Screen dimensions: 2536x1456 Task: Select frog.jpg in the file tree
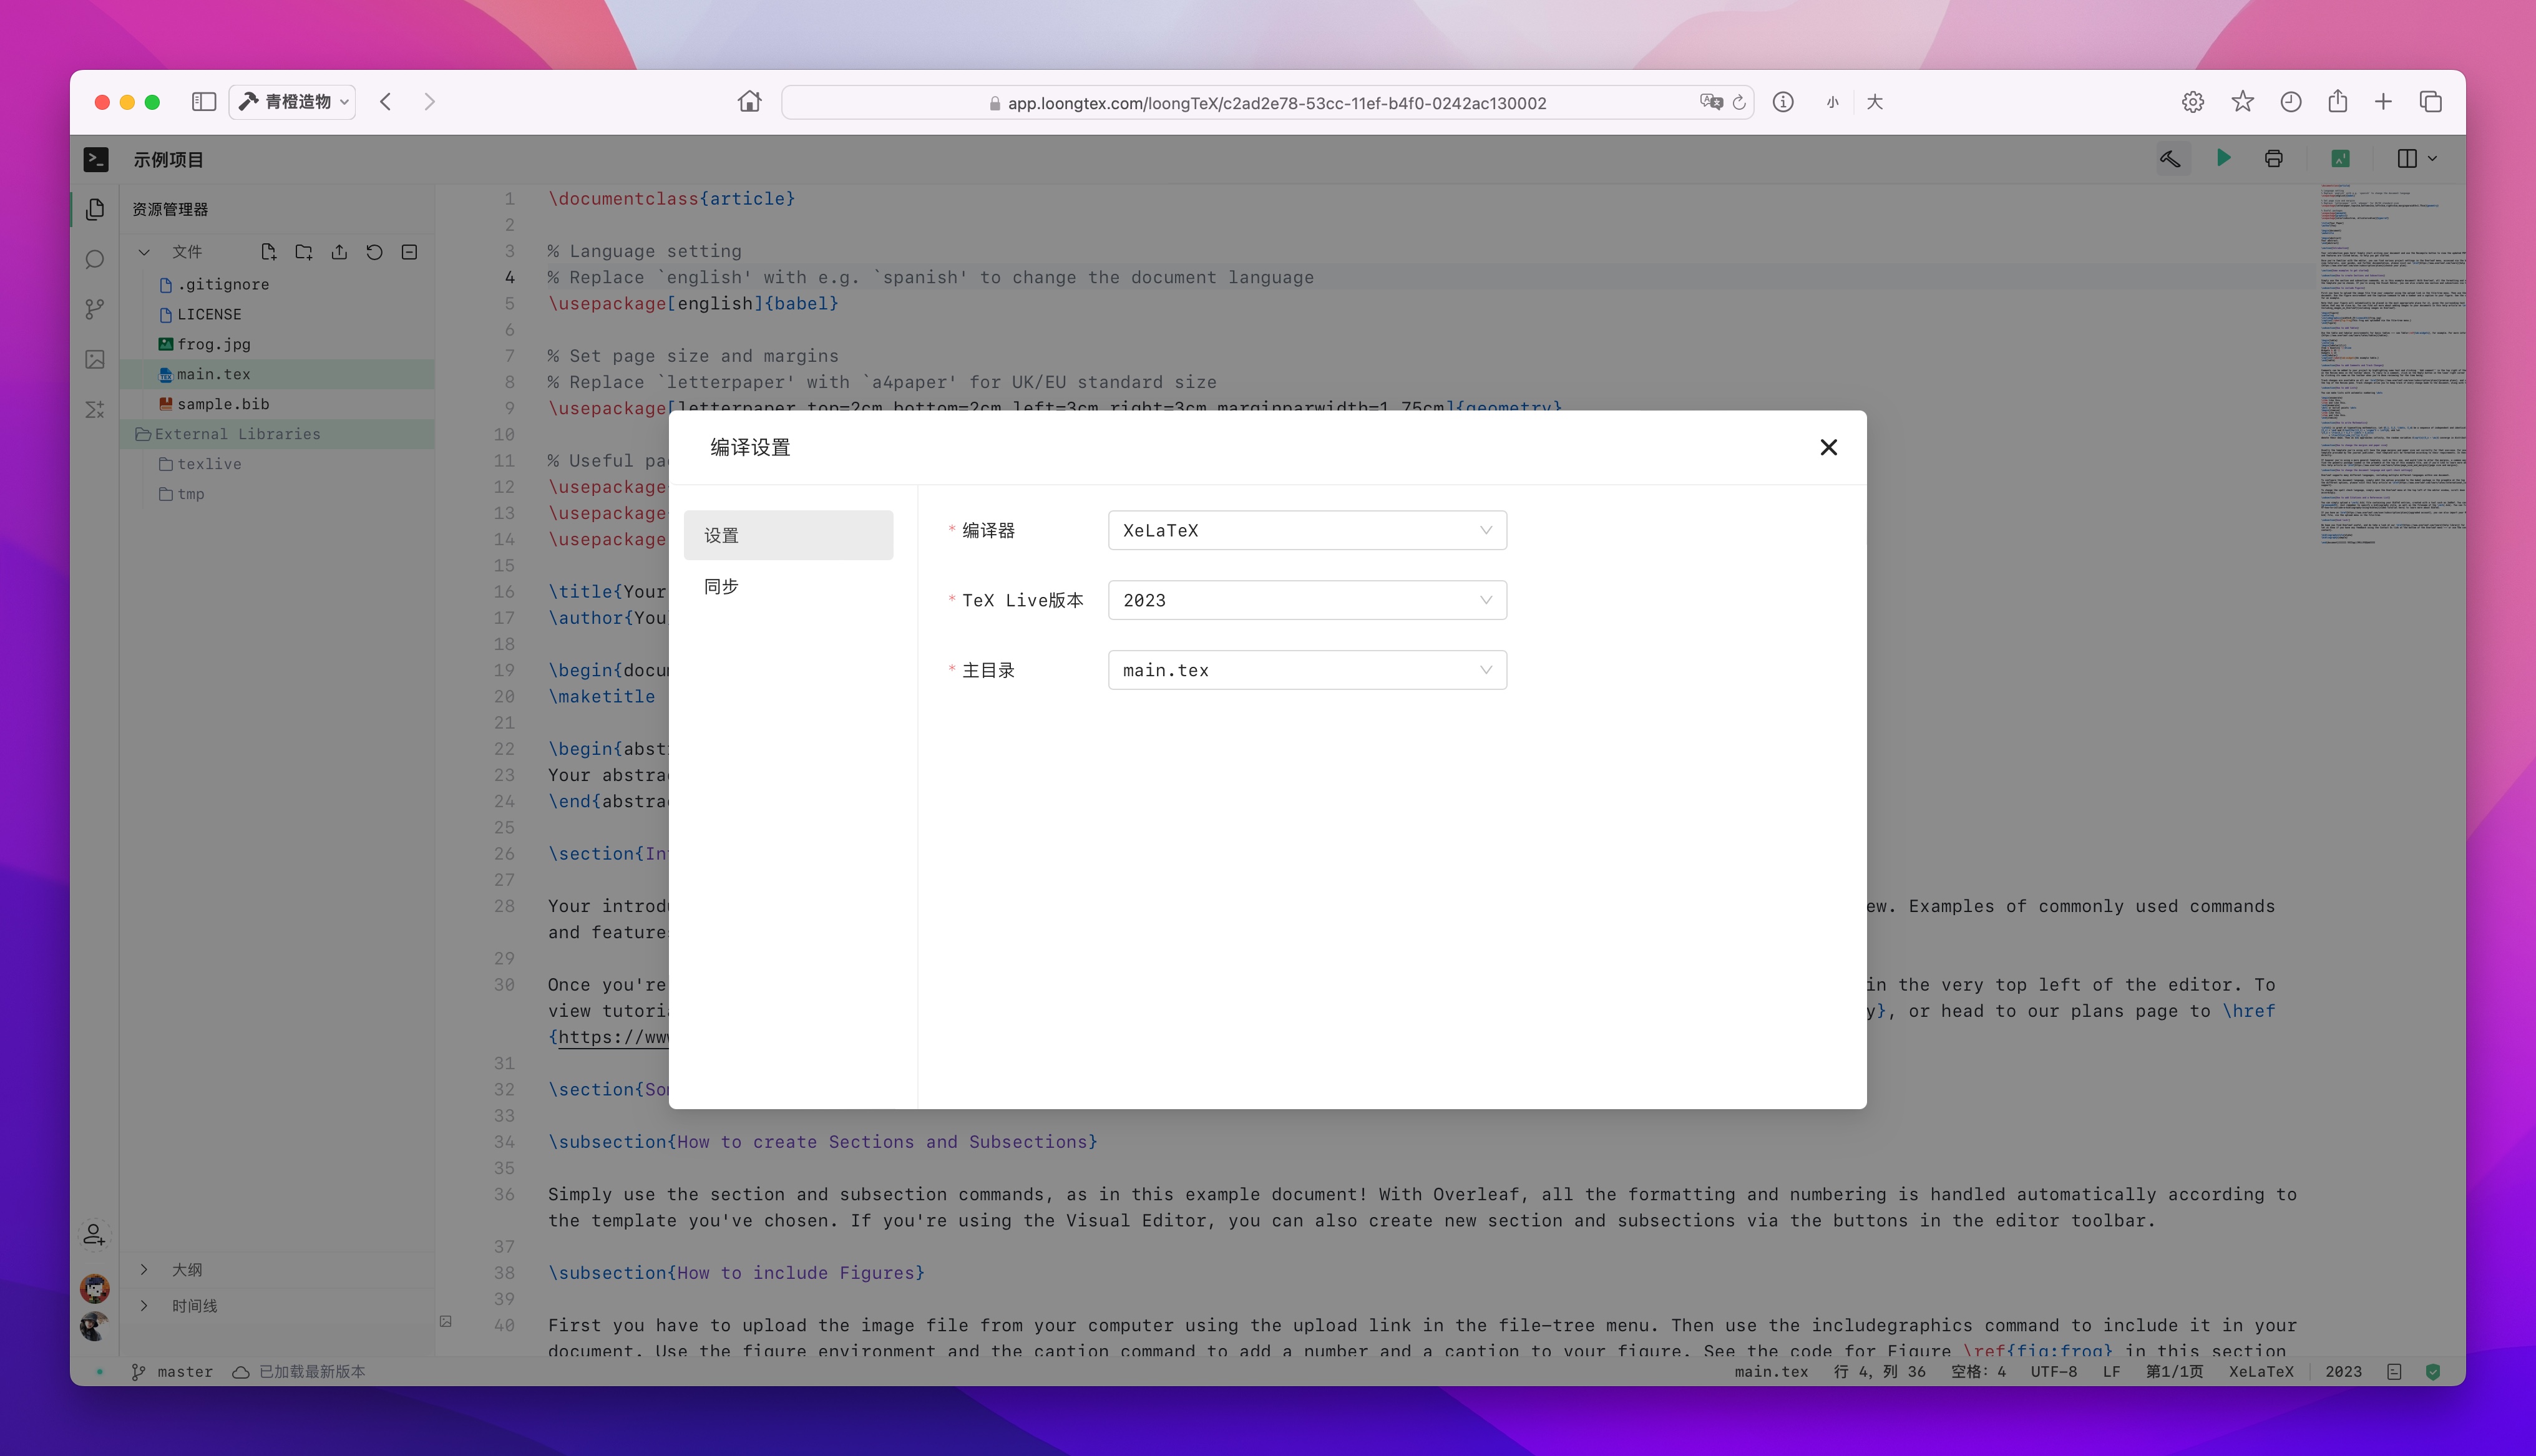coord(214,344)
